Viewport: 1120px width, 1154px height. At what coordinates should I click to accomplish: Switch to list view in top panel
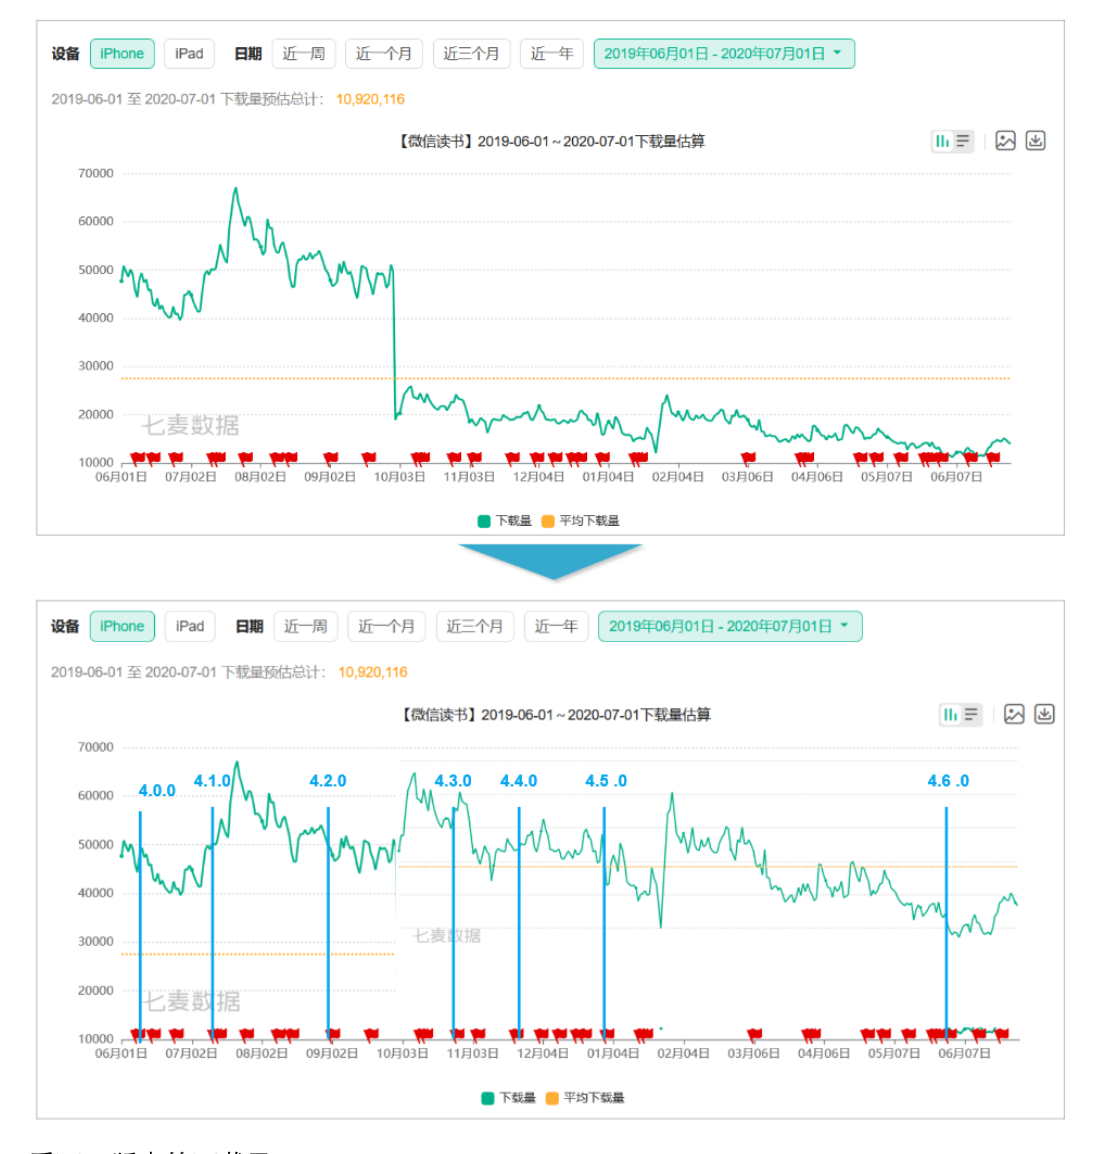[x=963, y=141]
